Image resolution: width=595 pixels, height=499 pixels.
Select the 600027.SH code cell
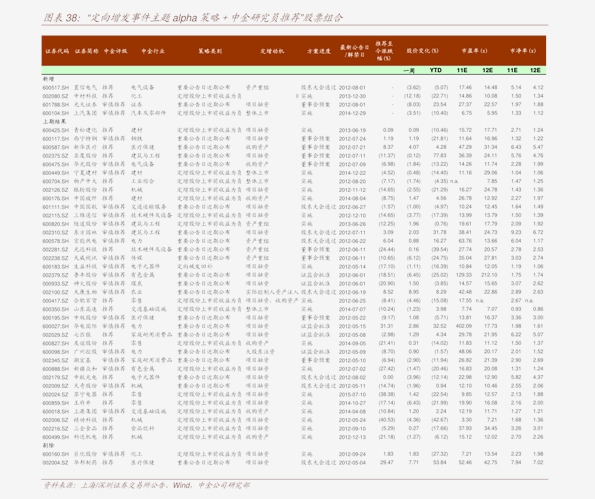[56, 326]
